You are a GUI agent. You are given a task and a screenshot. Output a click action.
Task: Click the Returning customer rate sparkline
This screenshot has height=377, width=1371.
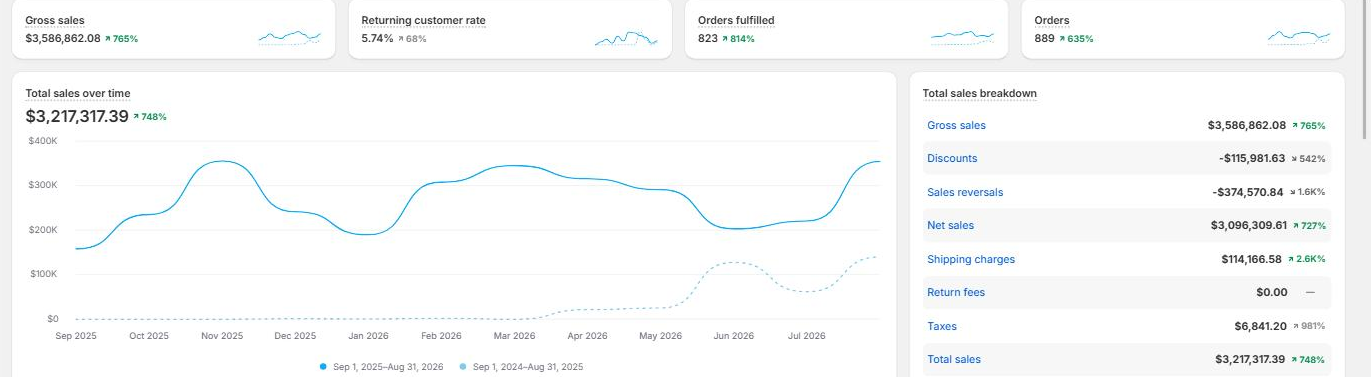click(626, 38)
